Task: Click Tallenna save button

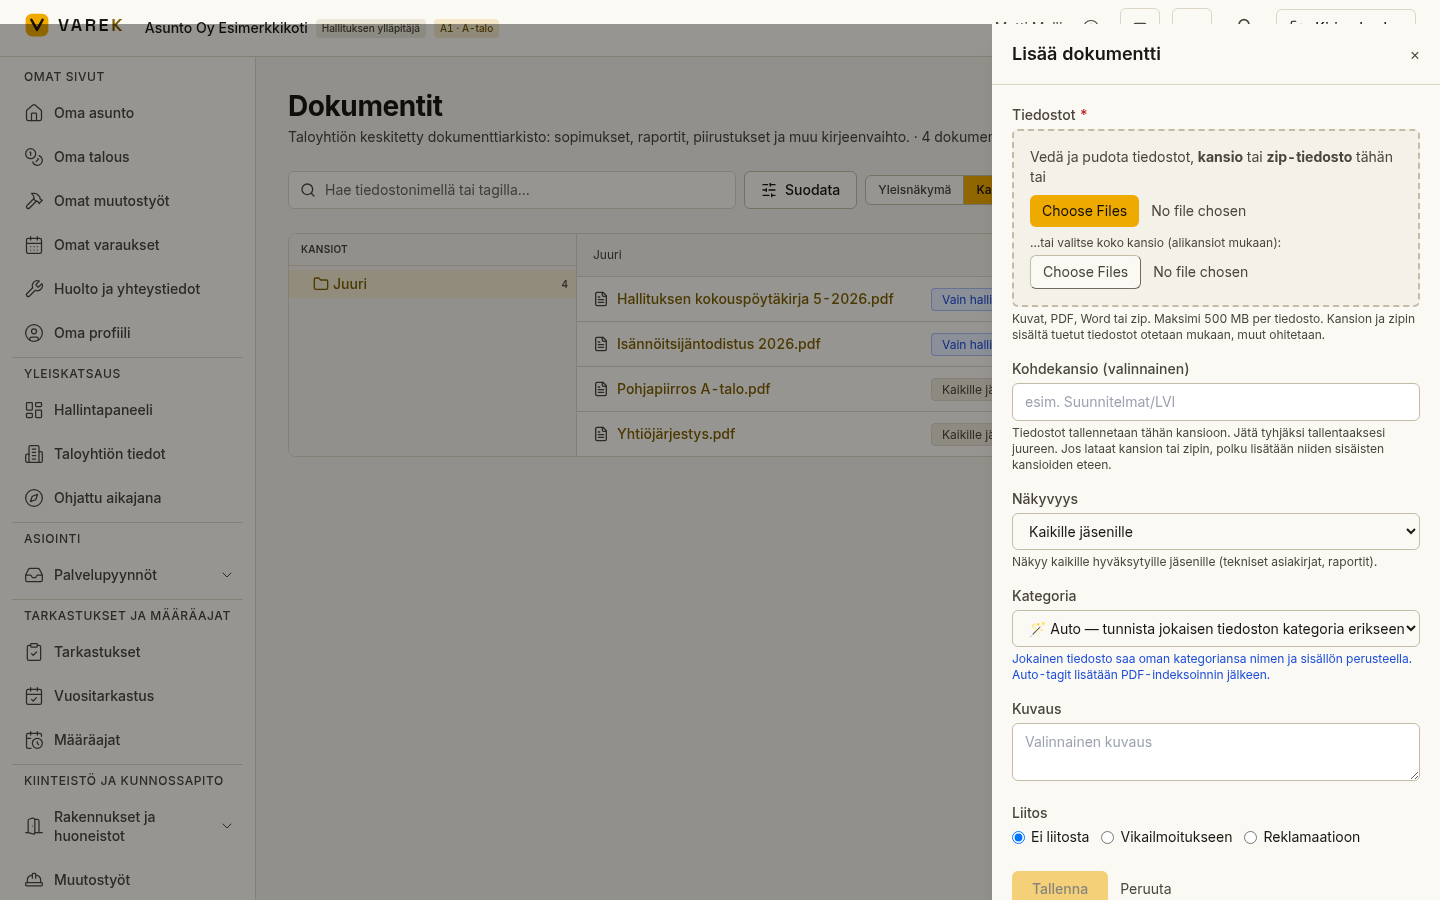Action: tap(1060, 888)
